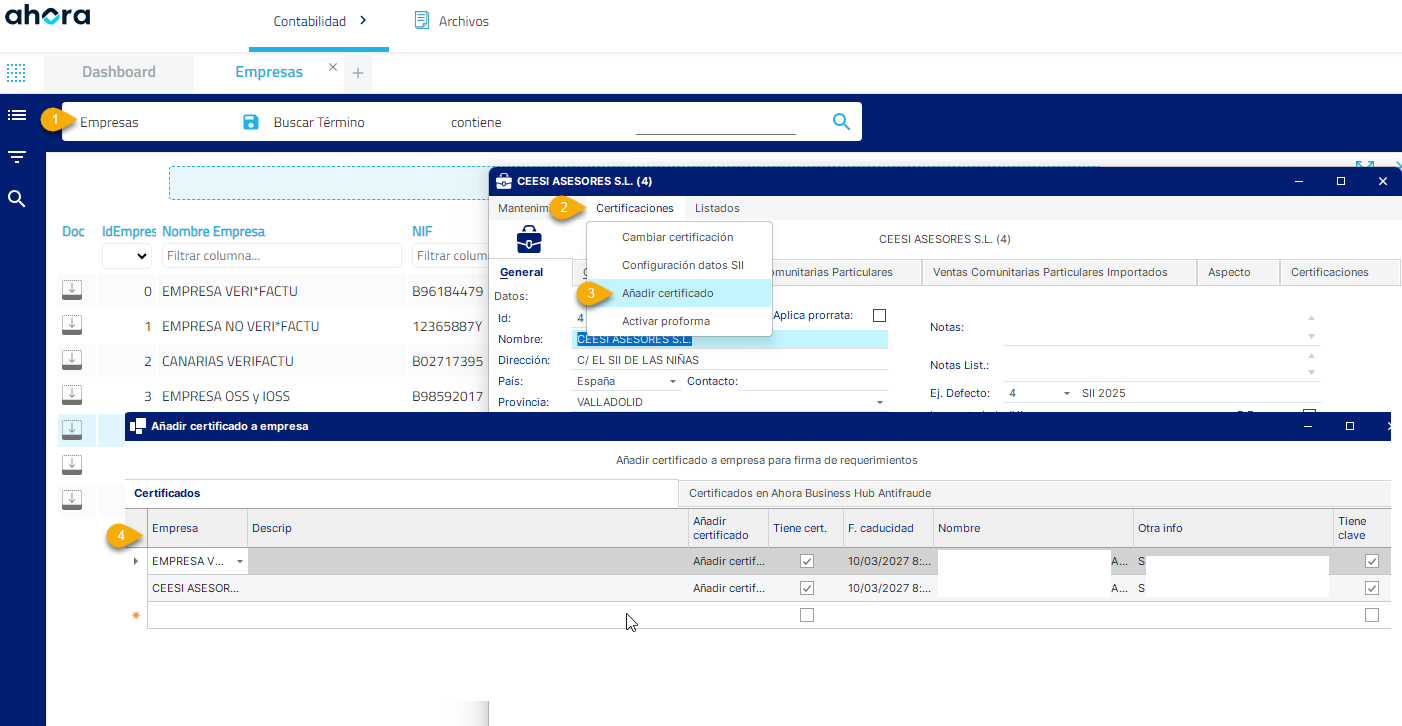Click Doc download icon for EMPRESA OSS y IOSS
The height and width of the screenshot is (726, 1402).
pyautogui.click(x=72, y=395)
